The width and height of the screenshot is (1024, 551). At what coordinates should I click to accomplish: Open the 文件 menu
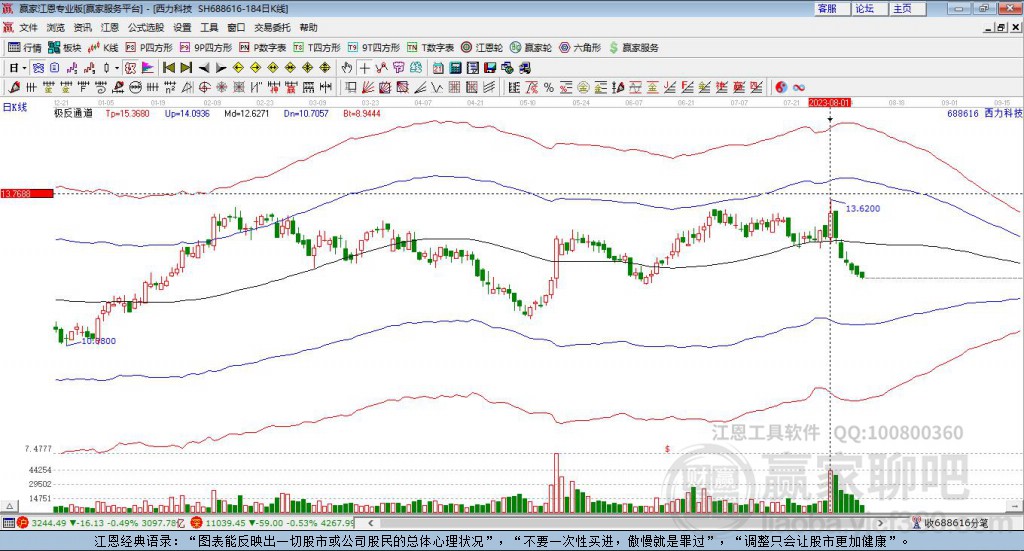[x=29, y=27]
